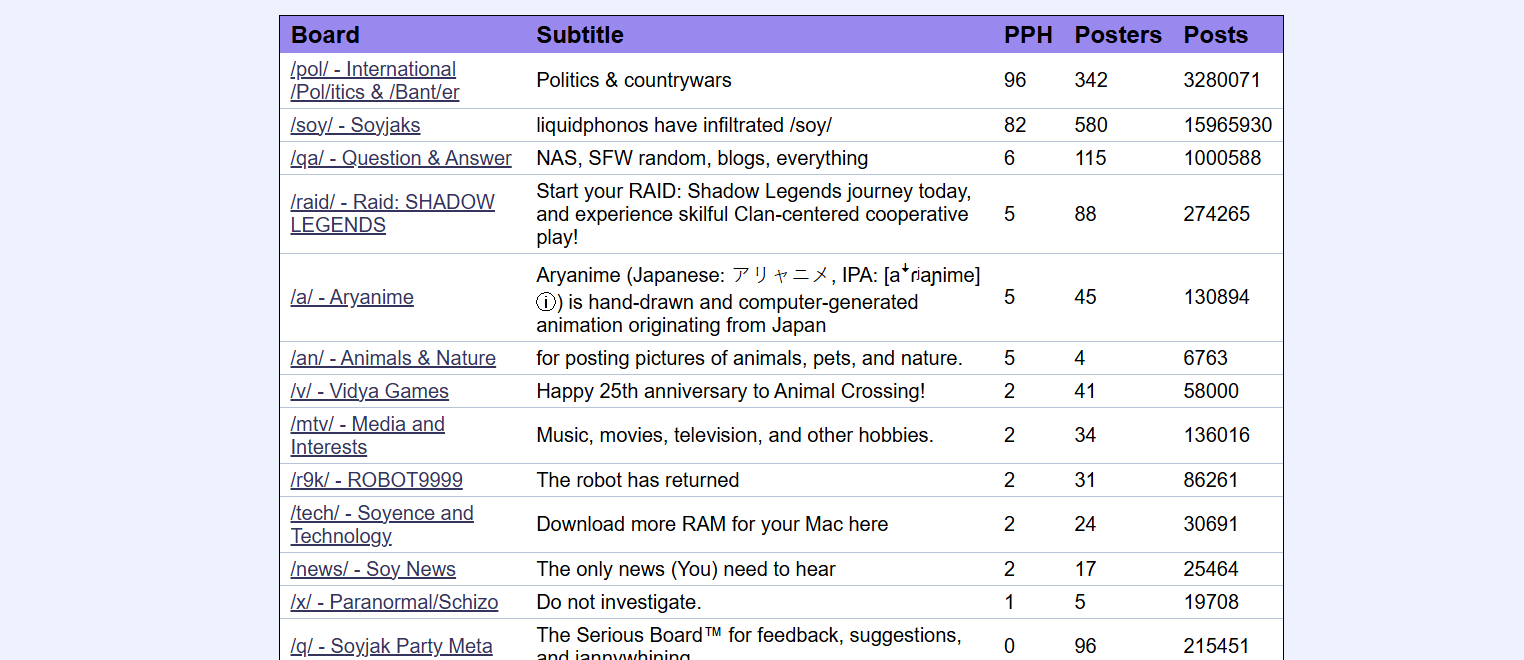The height and width of the screenshot is (660, 1524).
Task: Click the Board column header
Action: tap(325, 35)
